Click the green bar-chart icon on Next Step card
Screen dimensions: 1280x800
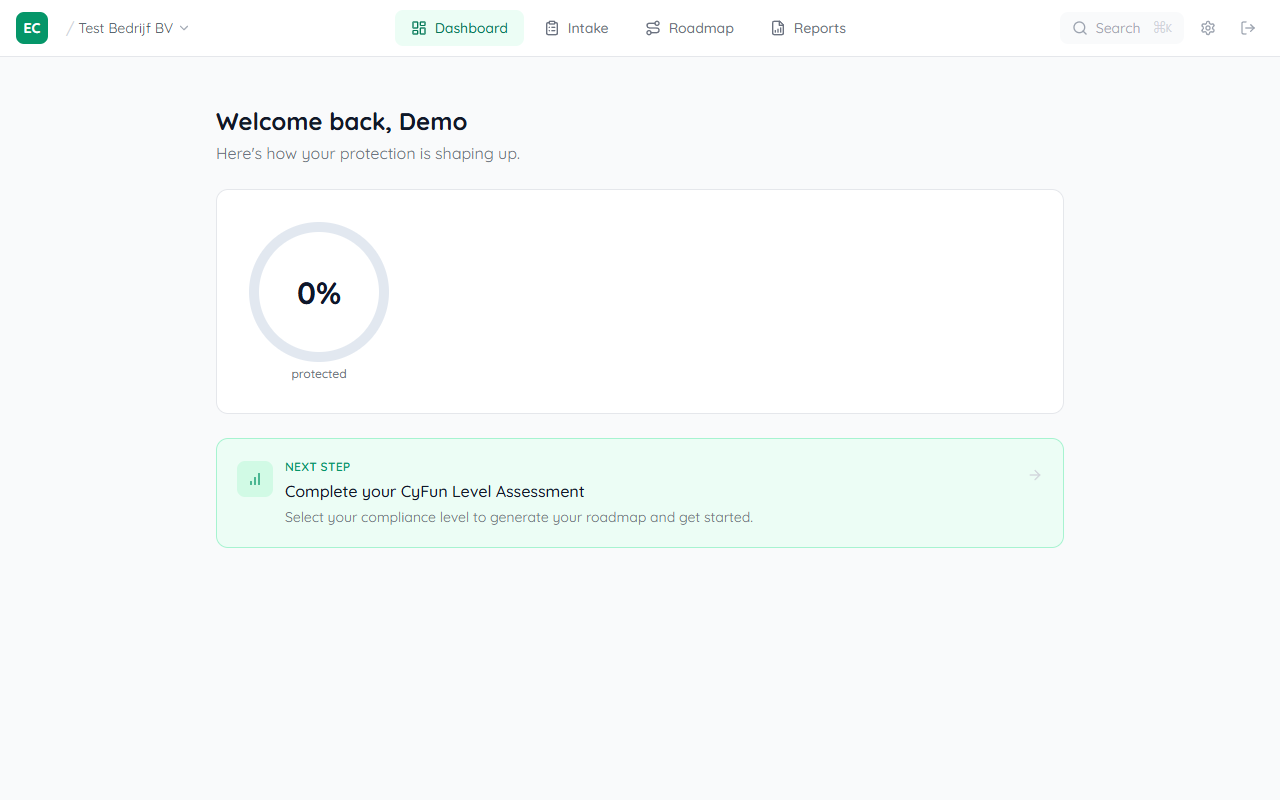[x=254, y=479]
